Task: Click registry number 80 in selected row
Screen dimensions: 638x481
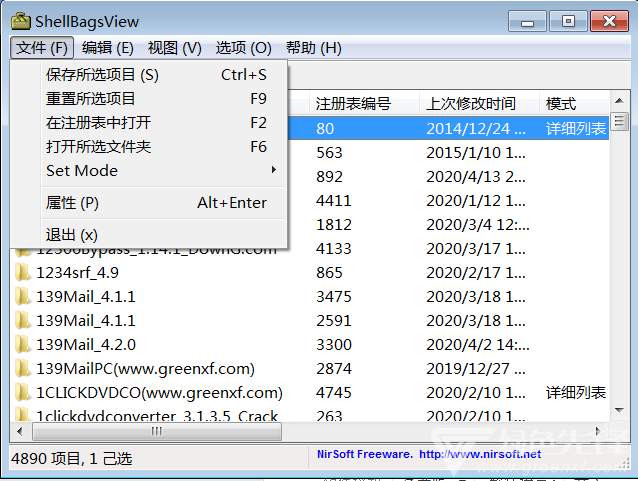Action: pos(325,129)
